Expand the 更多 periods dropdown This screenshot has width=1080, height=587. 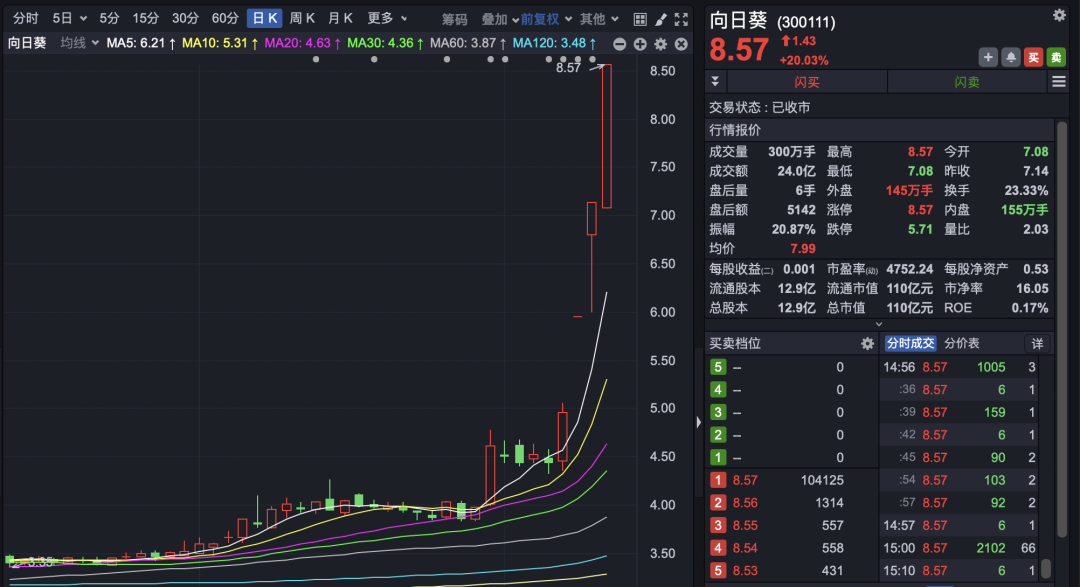click(x=387, y=18)
